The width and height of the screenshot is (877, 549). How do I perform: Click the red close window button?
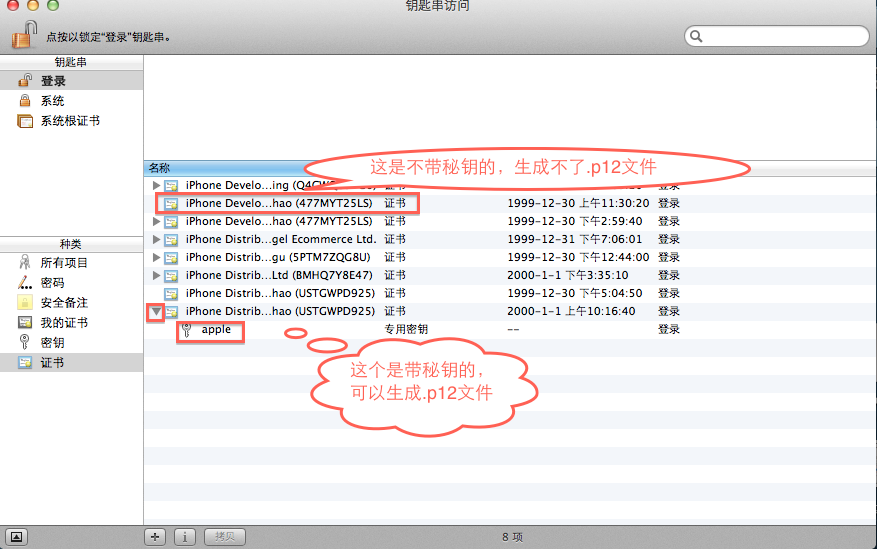coord(13,5)
